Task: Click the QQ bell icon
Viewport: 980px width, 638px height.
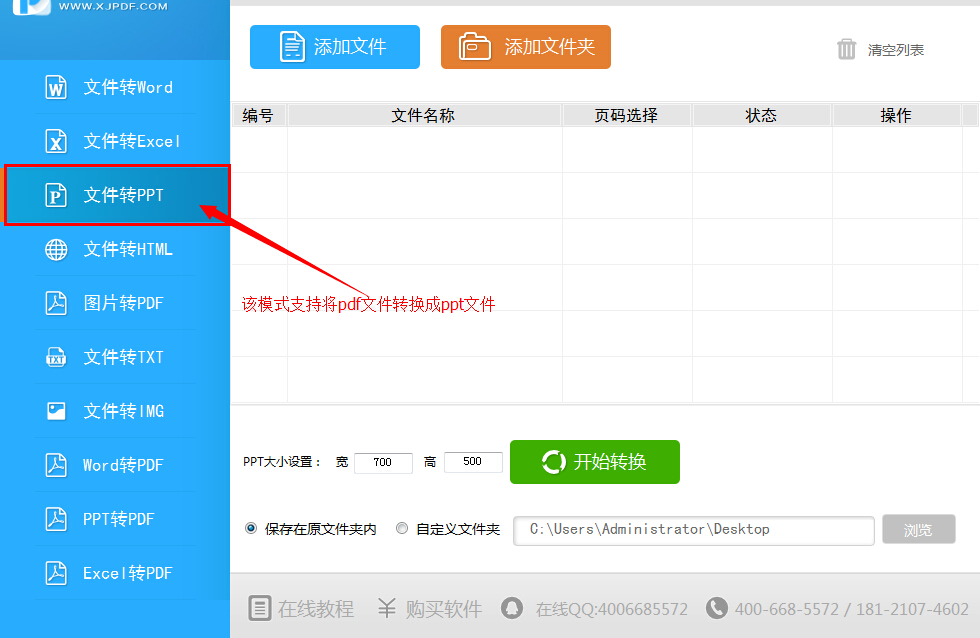Action: click(512, 608)
